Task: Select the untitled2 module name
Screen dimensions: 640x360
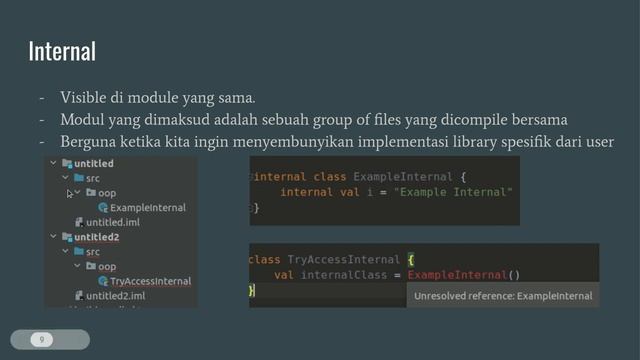Action: tap(96, 237)
